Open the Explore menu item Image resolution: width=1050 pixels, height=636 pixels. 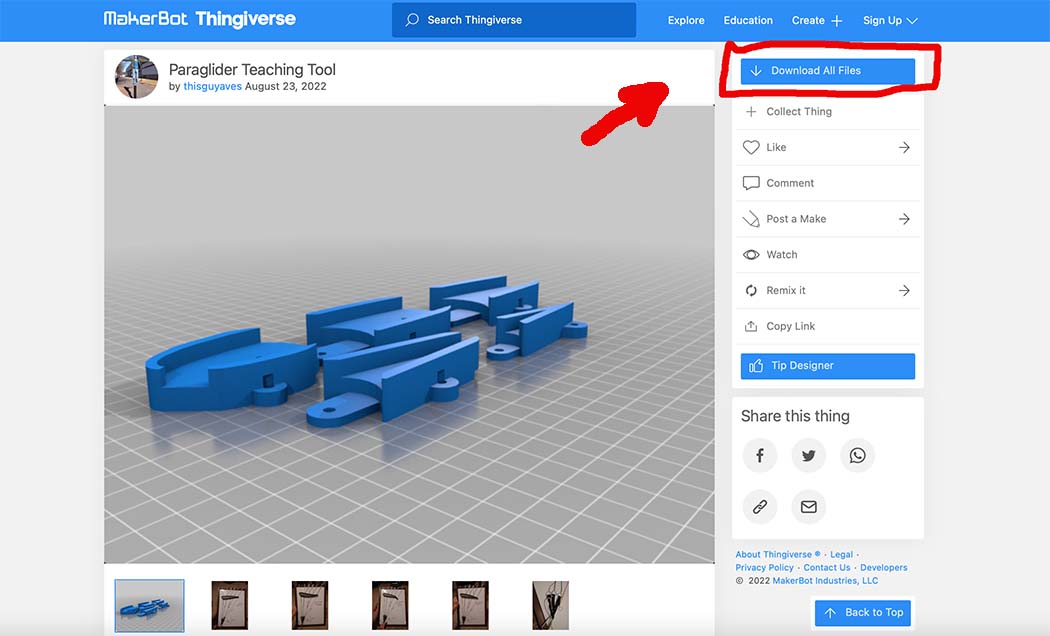click(686, 20)
